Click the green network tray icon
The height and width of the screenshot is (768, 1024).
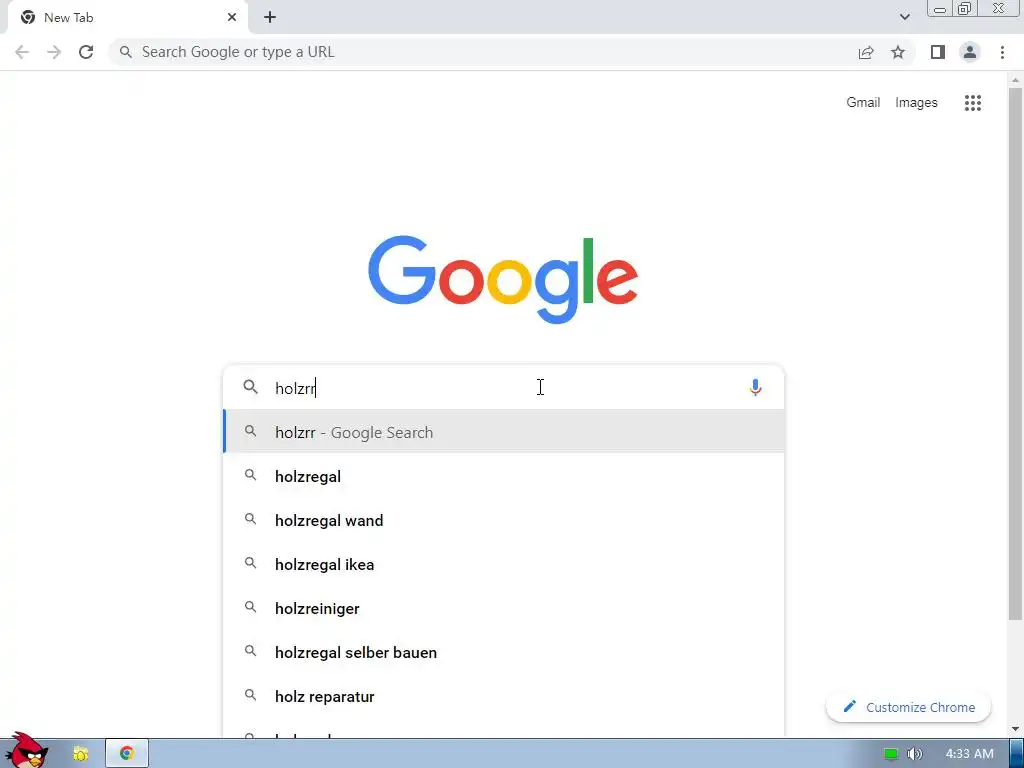point(891,754)
